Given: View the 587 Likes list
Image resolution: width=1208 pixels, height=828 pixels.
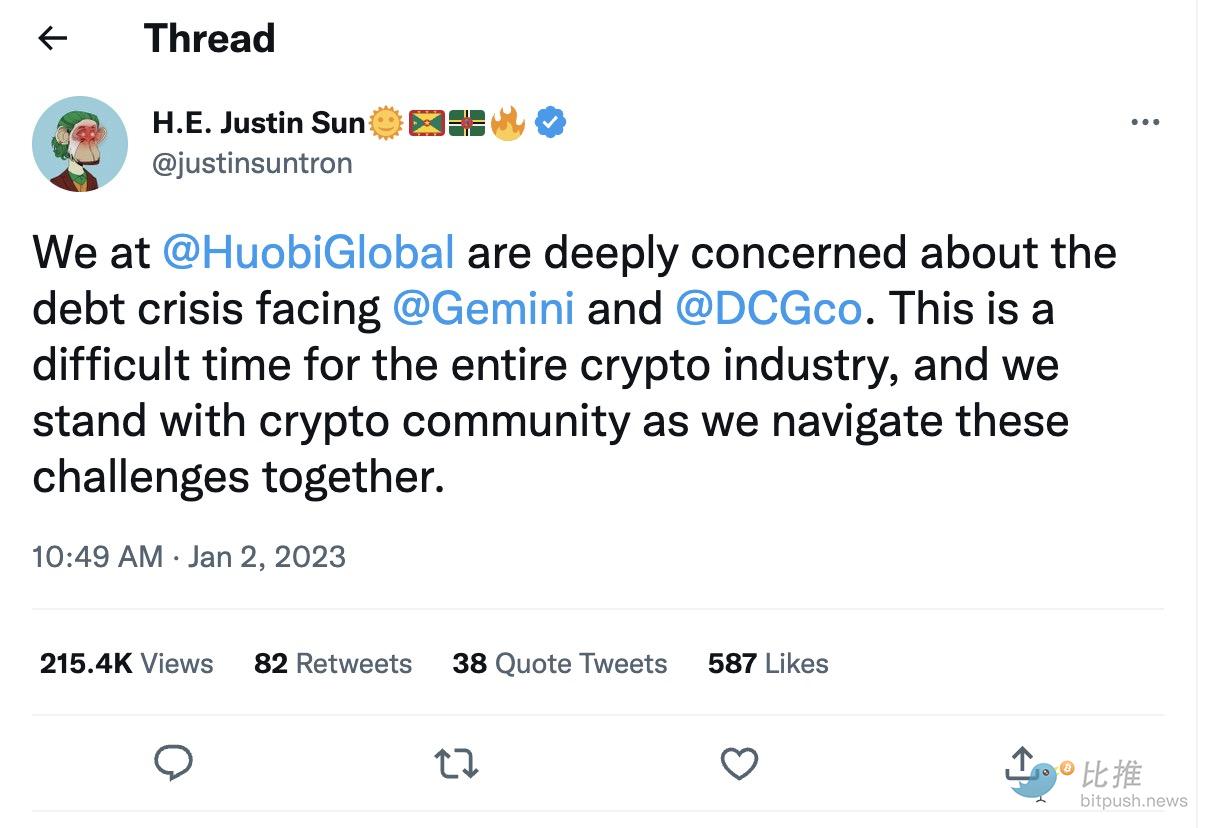Looking at the screenshot, I should click(x=768, y=663).
